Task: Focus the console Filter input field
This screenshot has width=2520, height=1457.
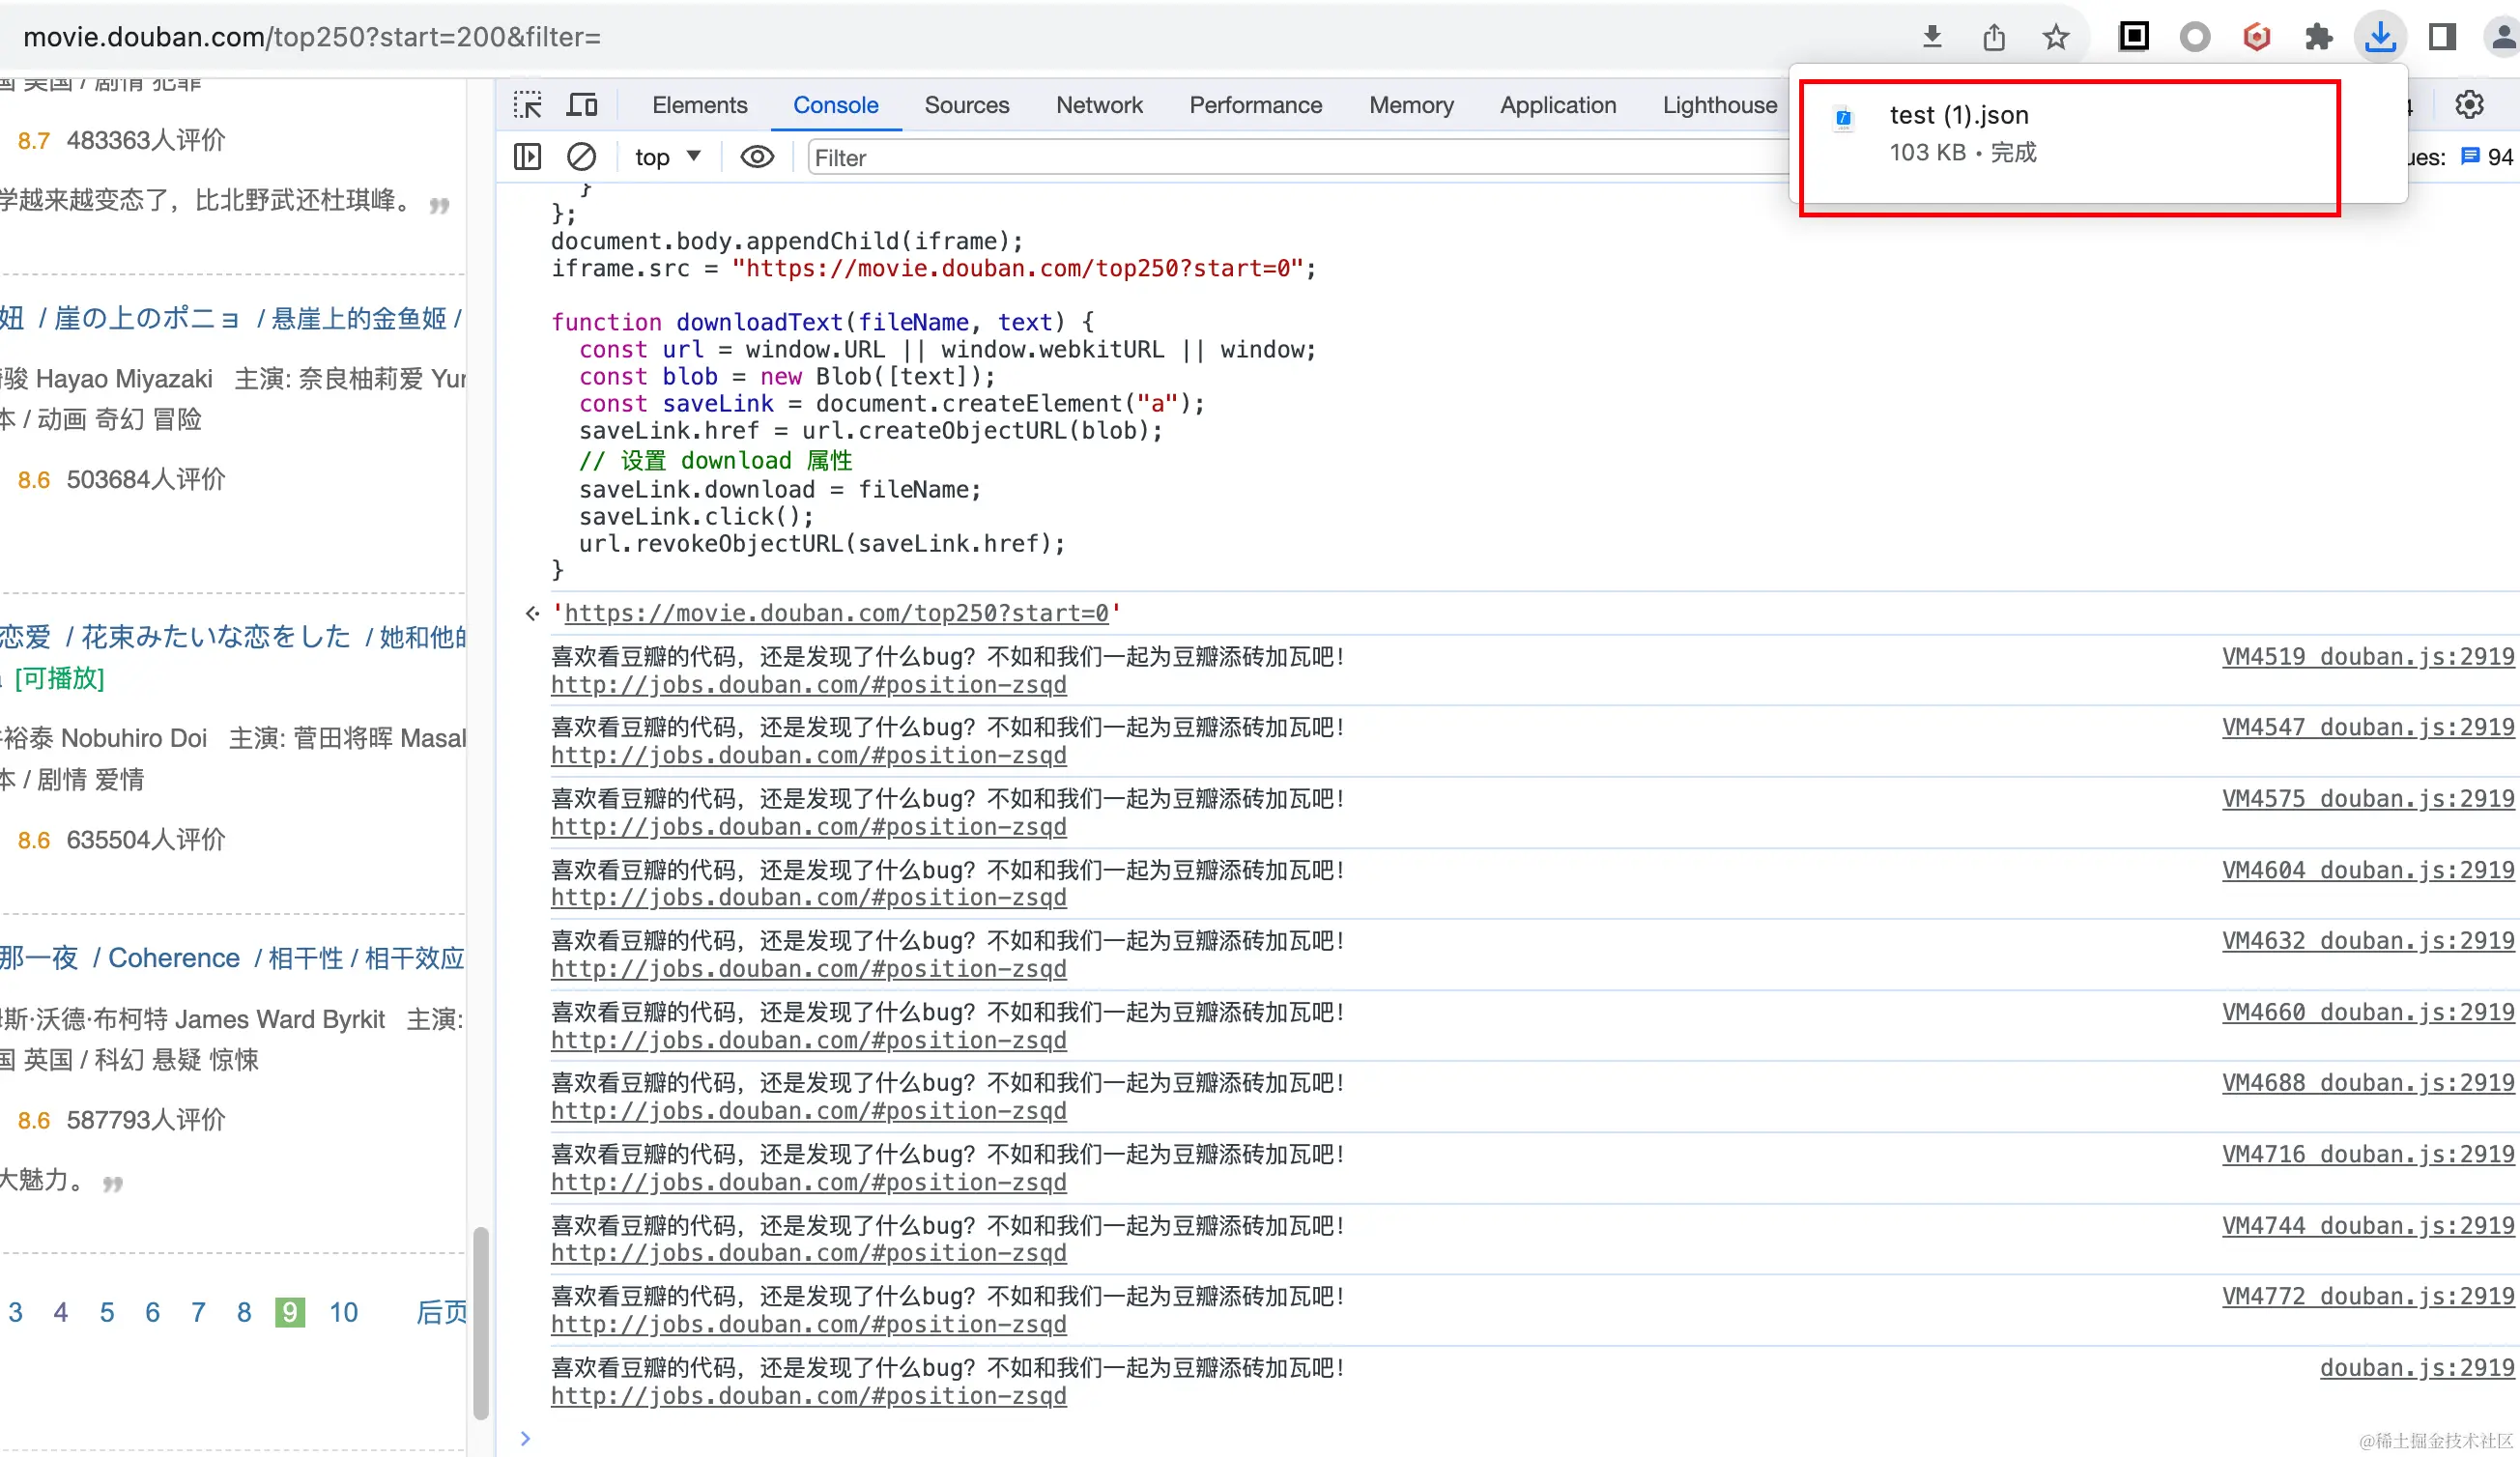Action: (1297, 157)
